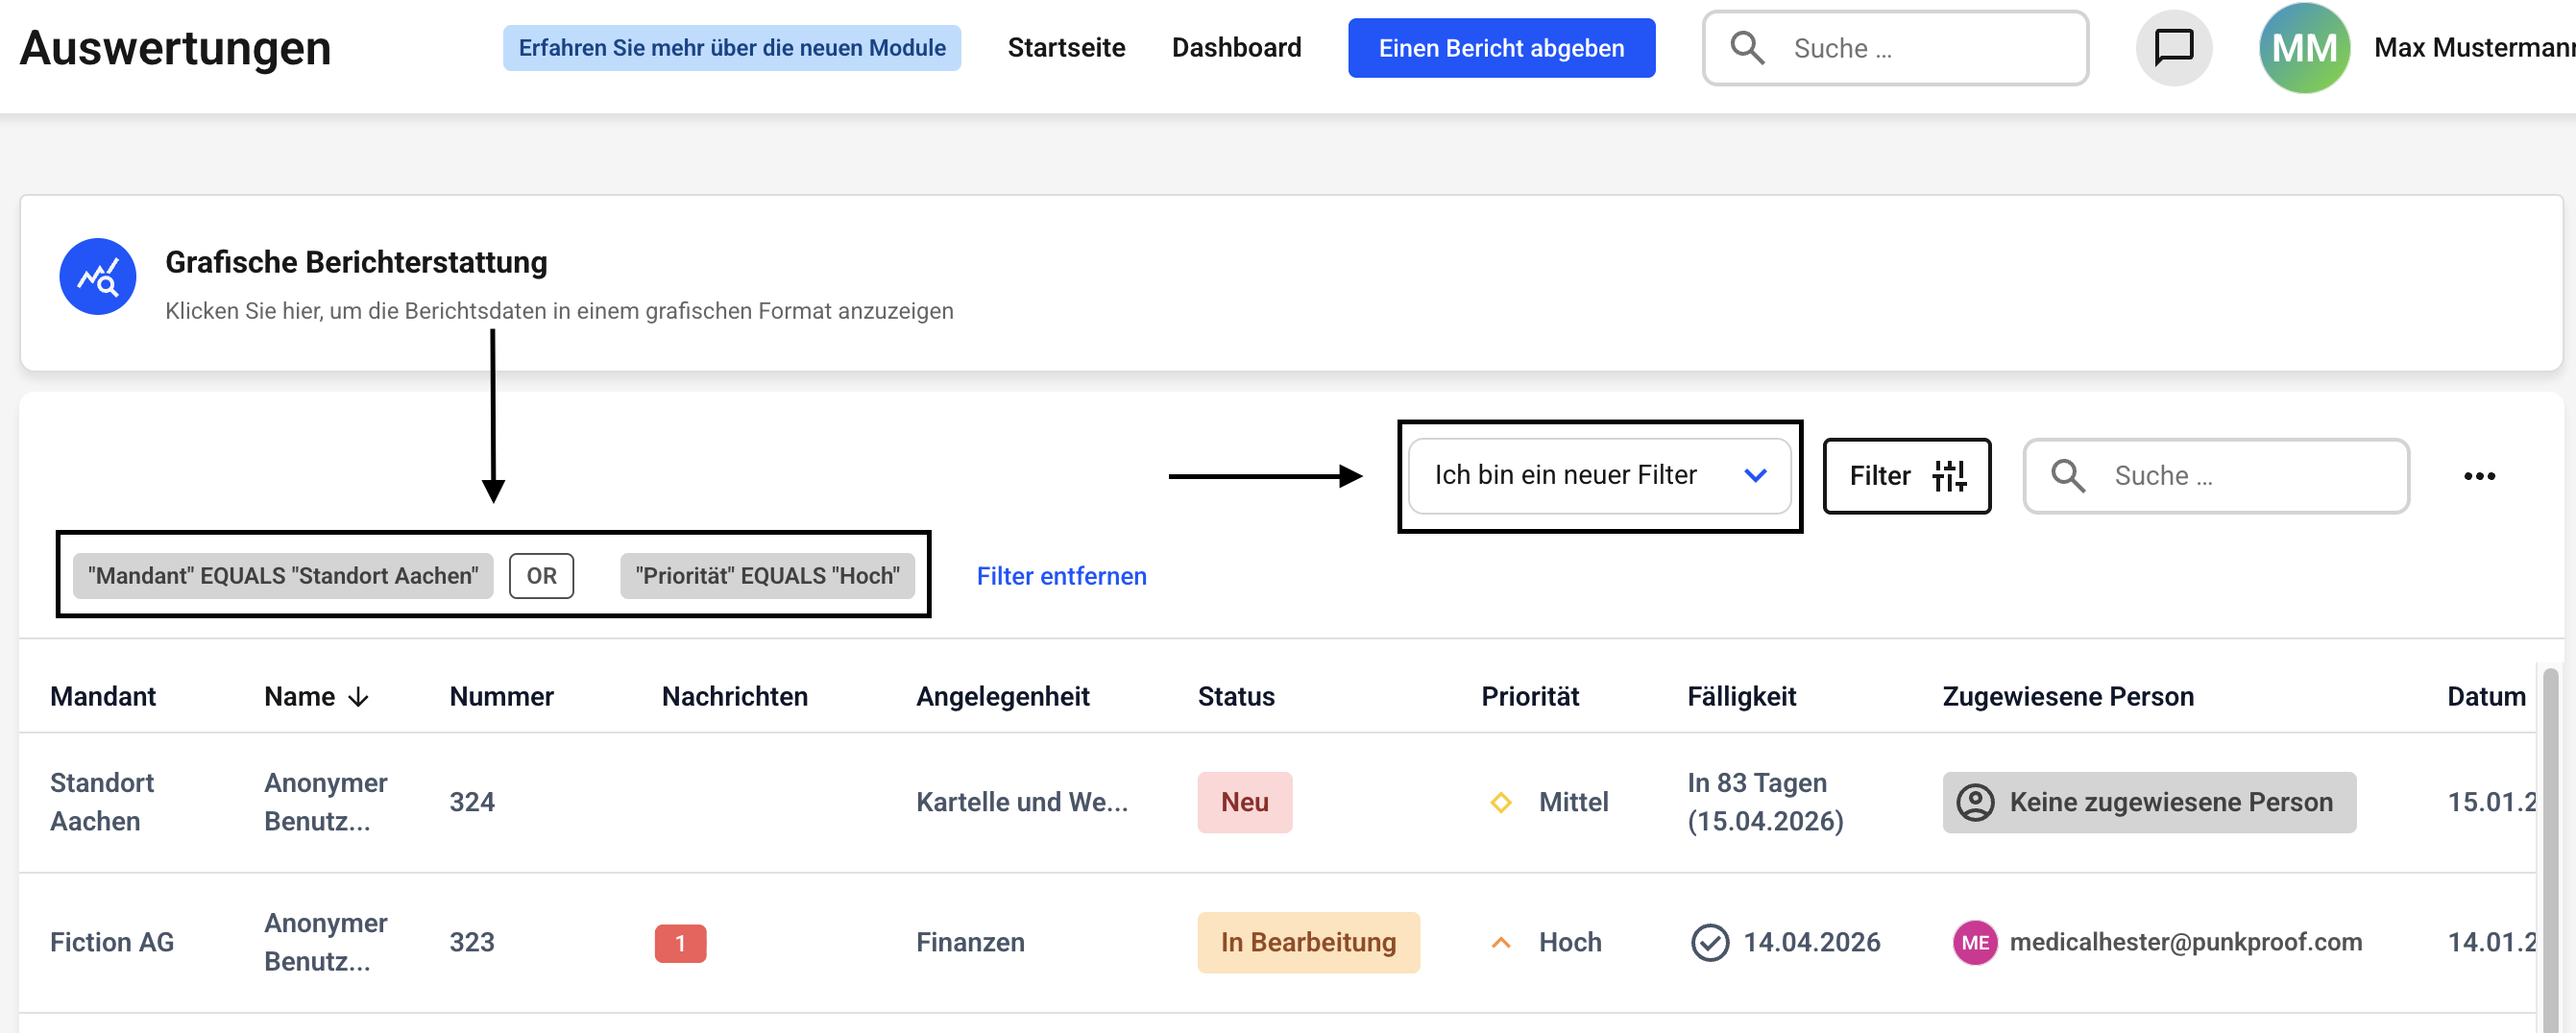
Task: Click the Hoch priority arrow icon
Action: 1500,942
